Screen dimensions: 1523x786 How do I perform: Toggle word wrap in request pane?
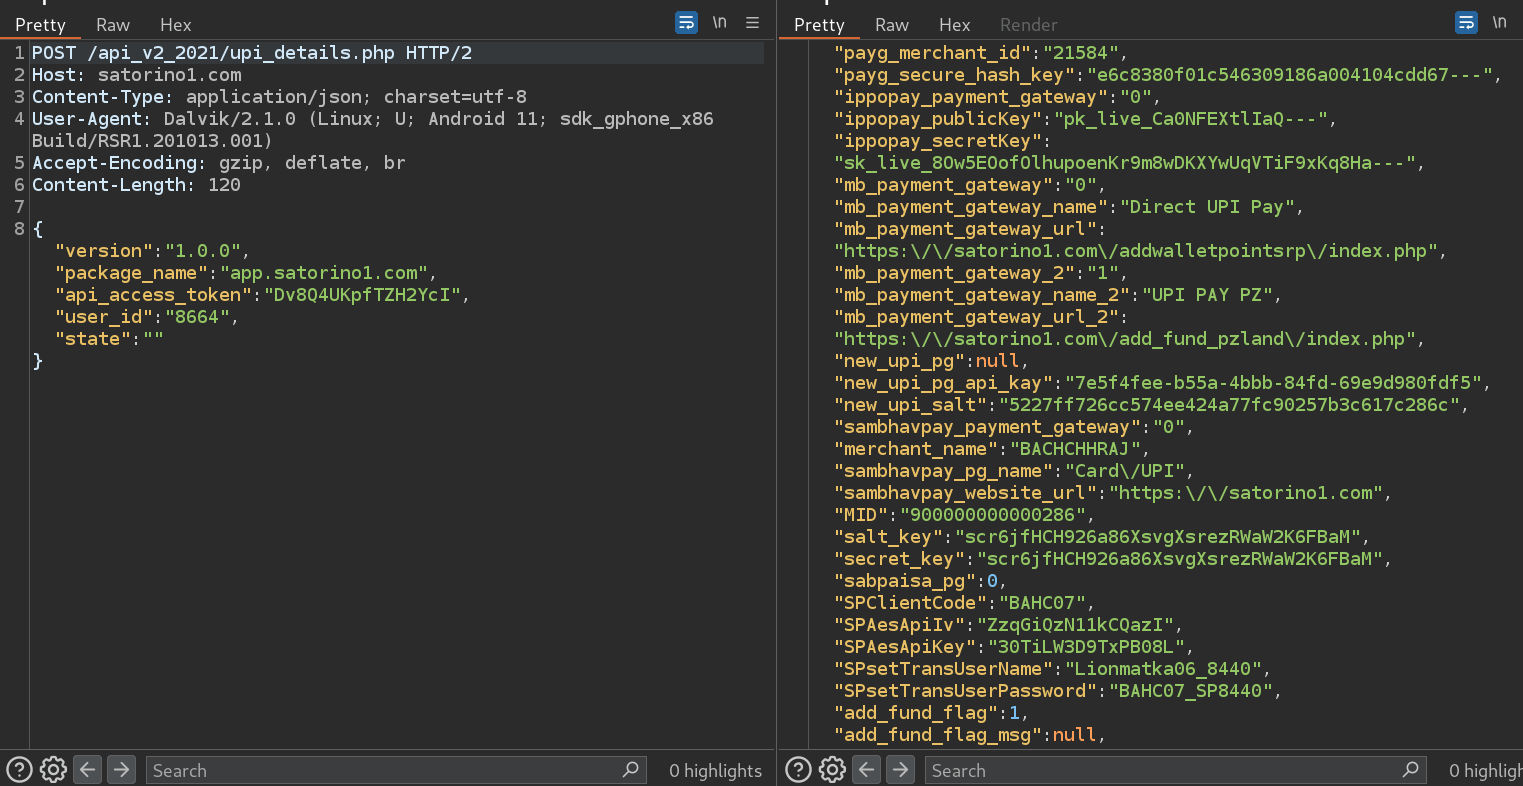coord(686,23)
